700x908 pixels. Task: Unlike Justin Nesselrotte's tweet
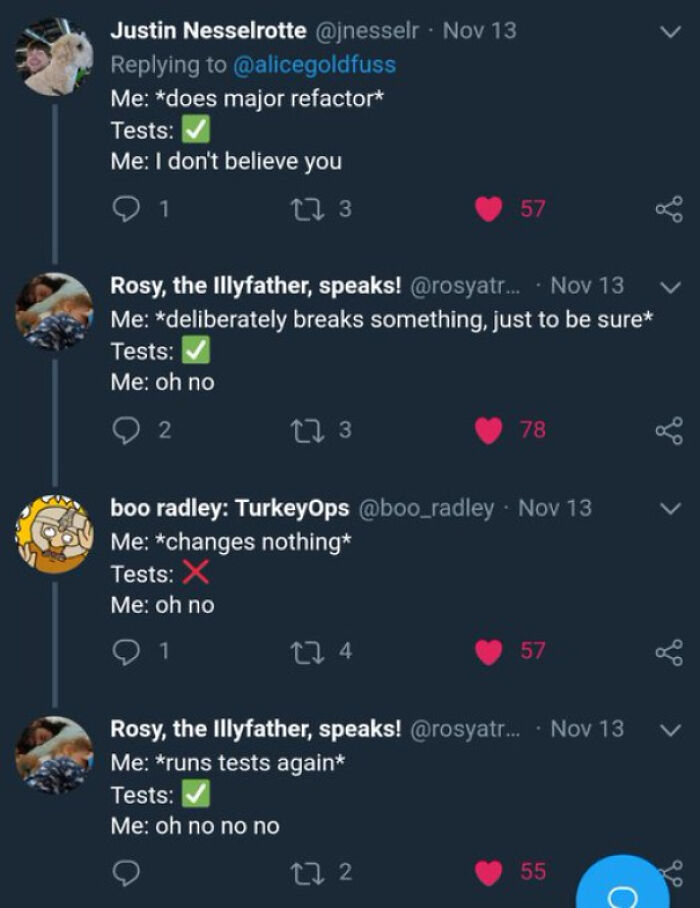pyautogui.click(x=487, y=205)
